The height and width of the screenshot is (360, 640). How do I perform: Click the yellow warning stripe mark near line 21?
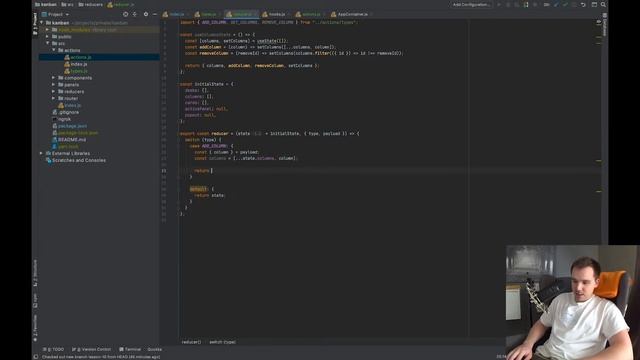[598, 161]
